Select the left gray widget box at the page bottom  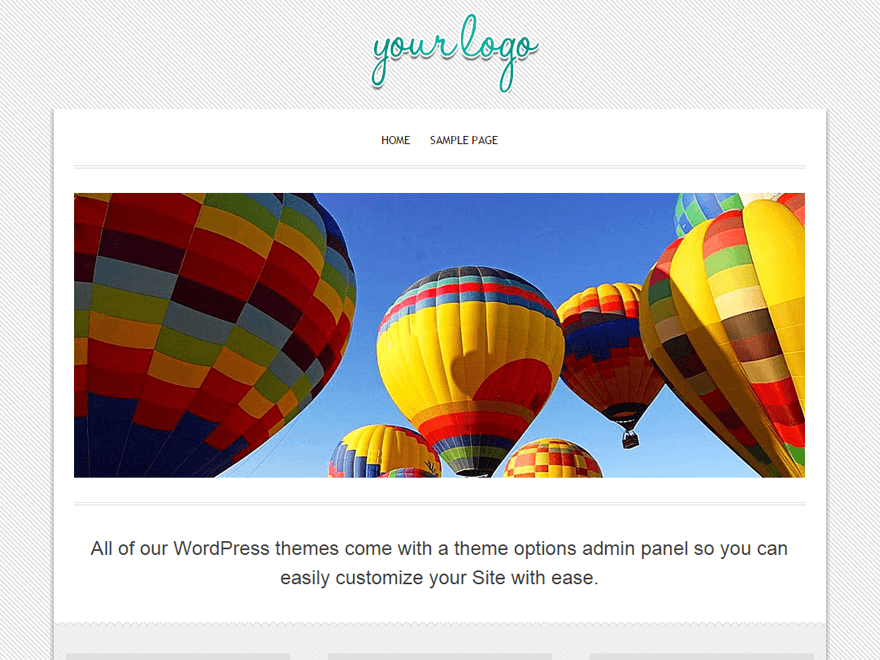tap(178, 657)
